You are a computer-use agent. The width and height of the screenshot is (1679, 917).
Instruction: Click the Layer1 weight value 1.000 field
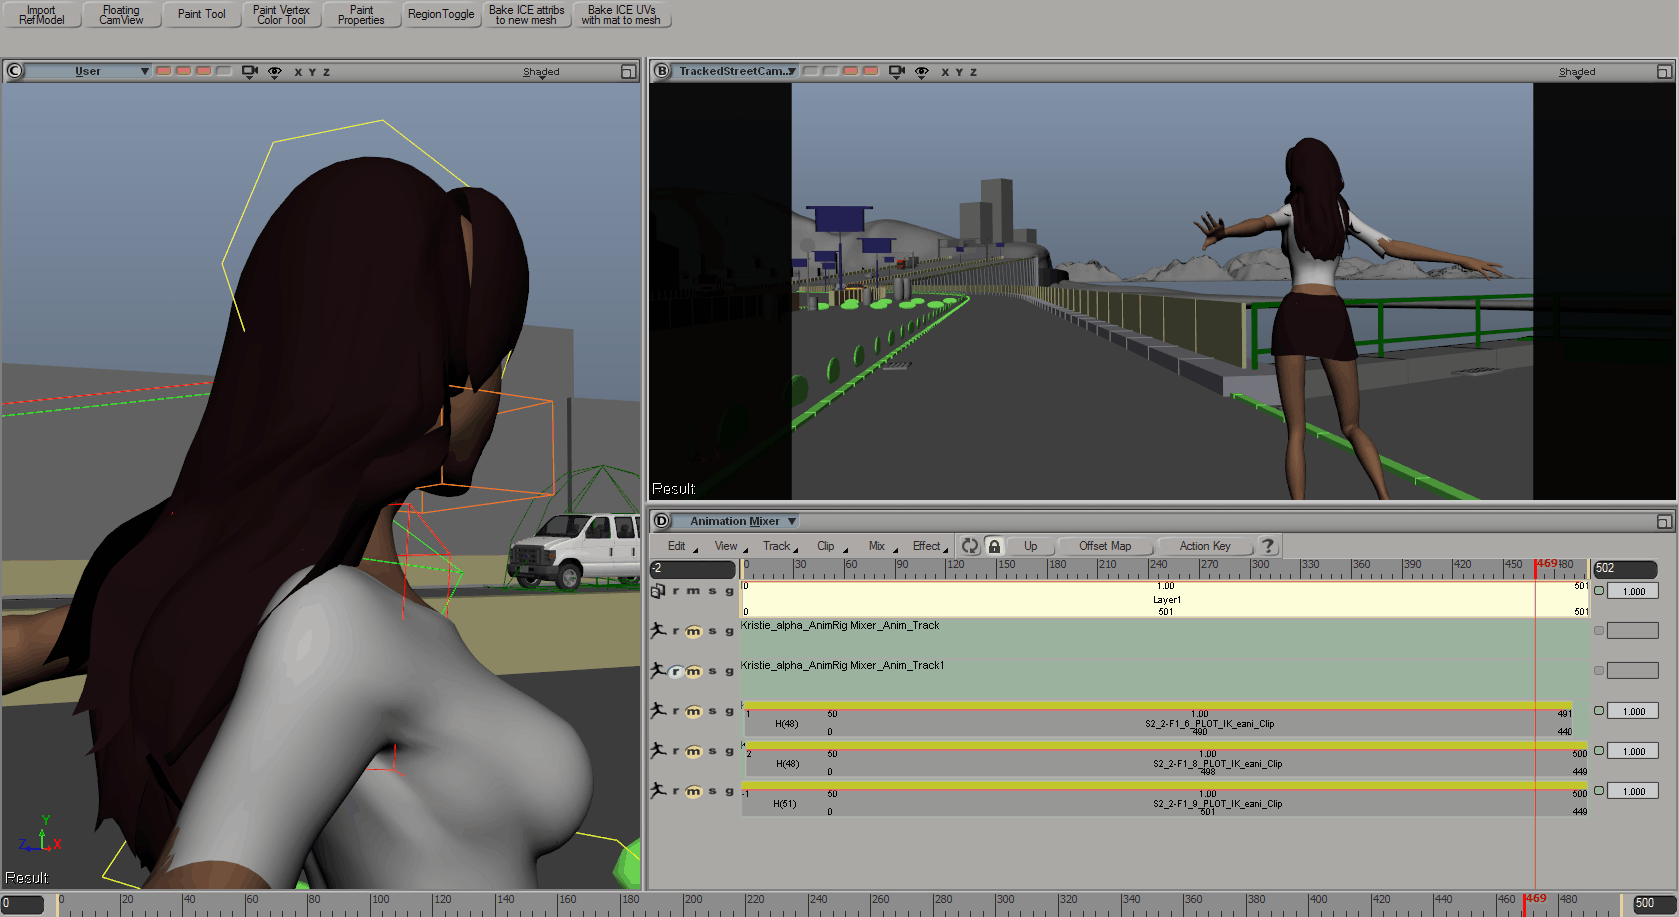tap(1633, 591)
